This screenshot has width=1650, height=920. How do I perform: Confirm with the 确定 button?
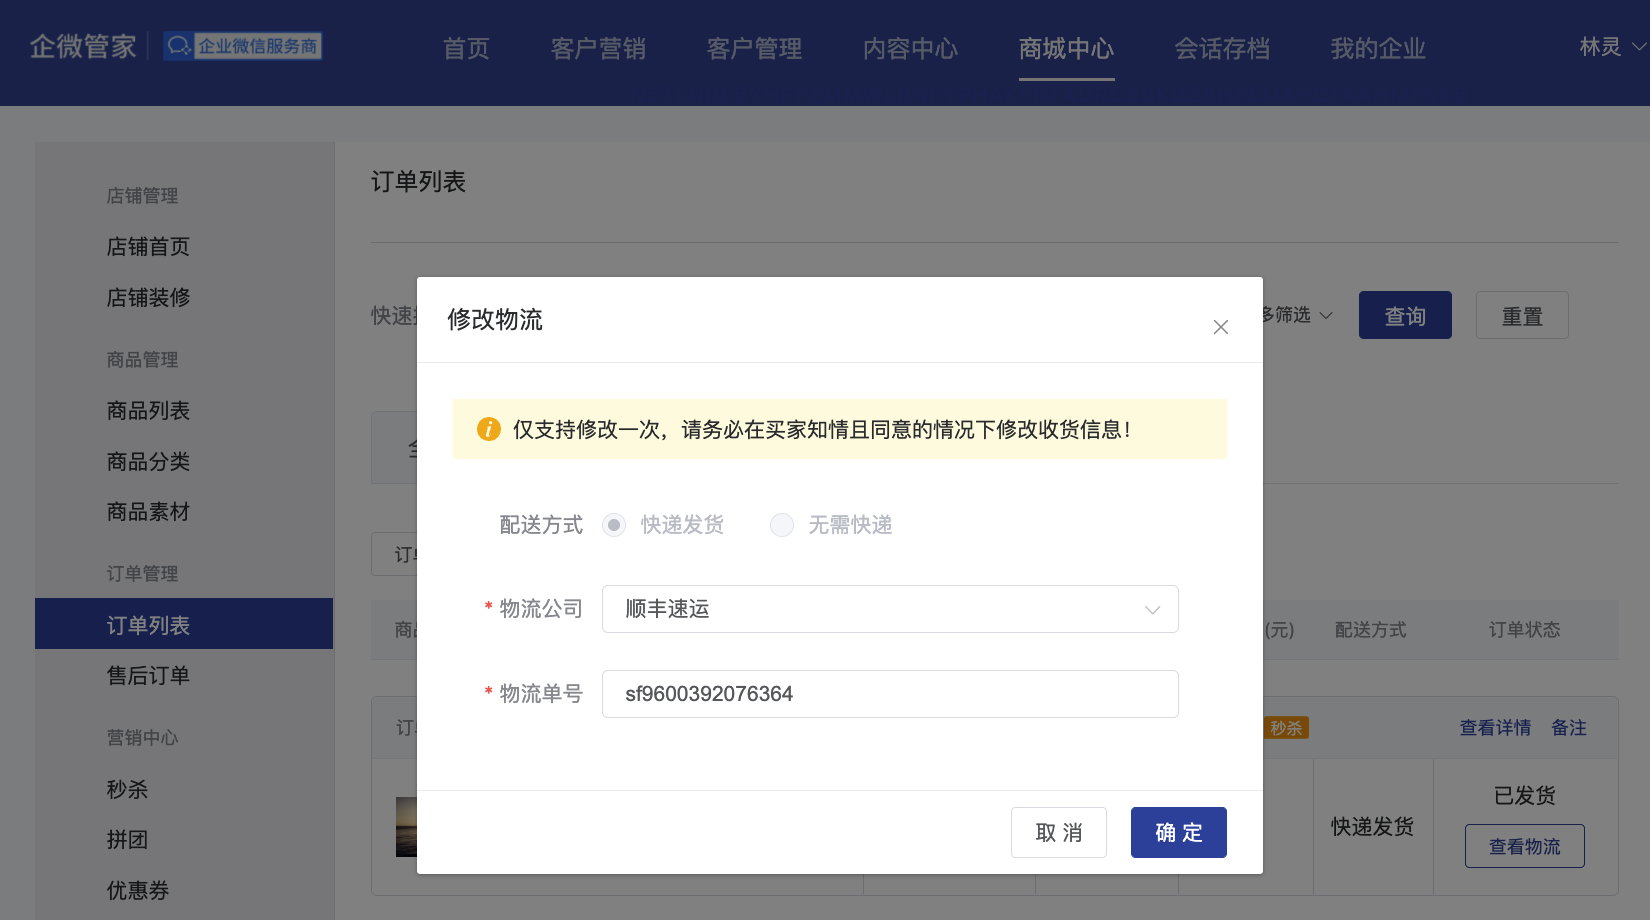click(1179, 832)
